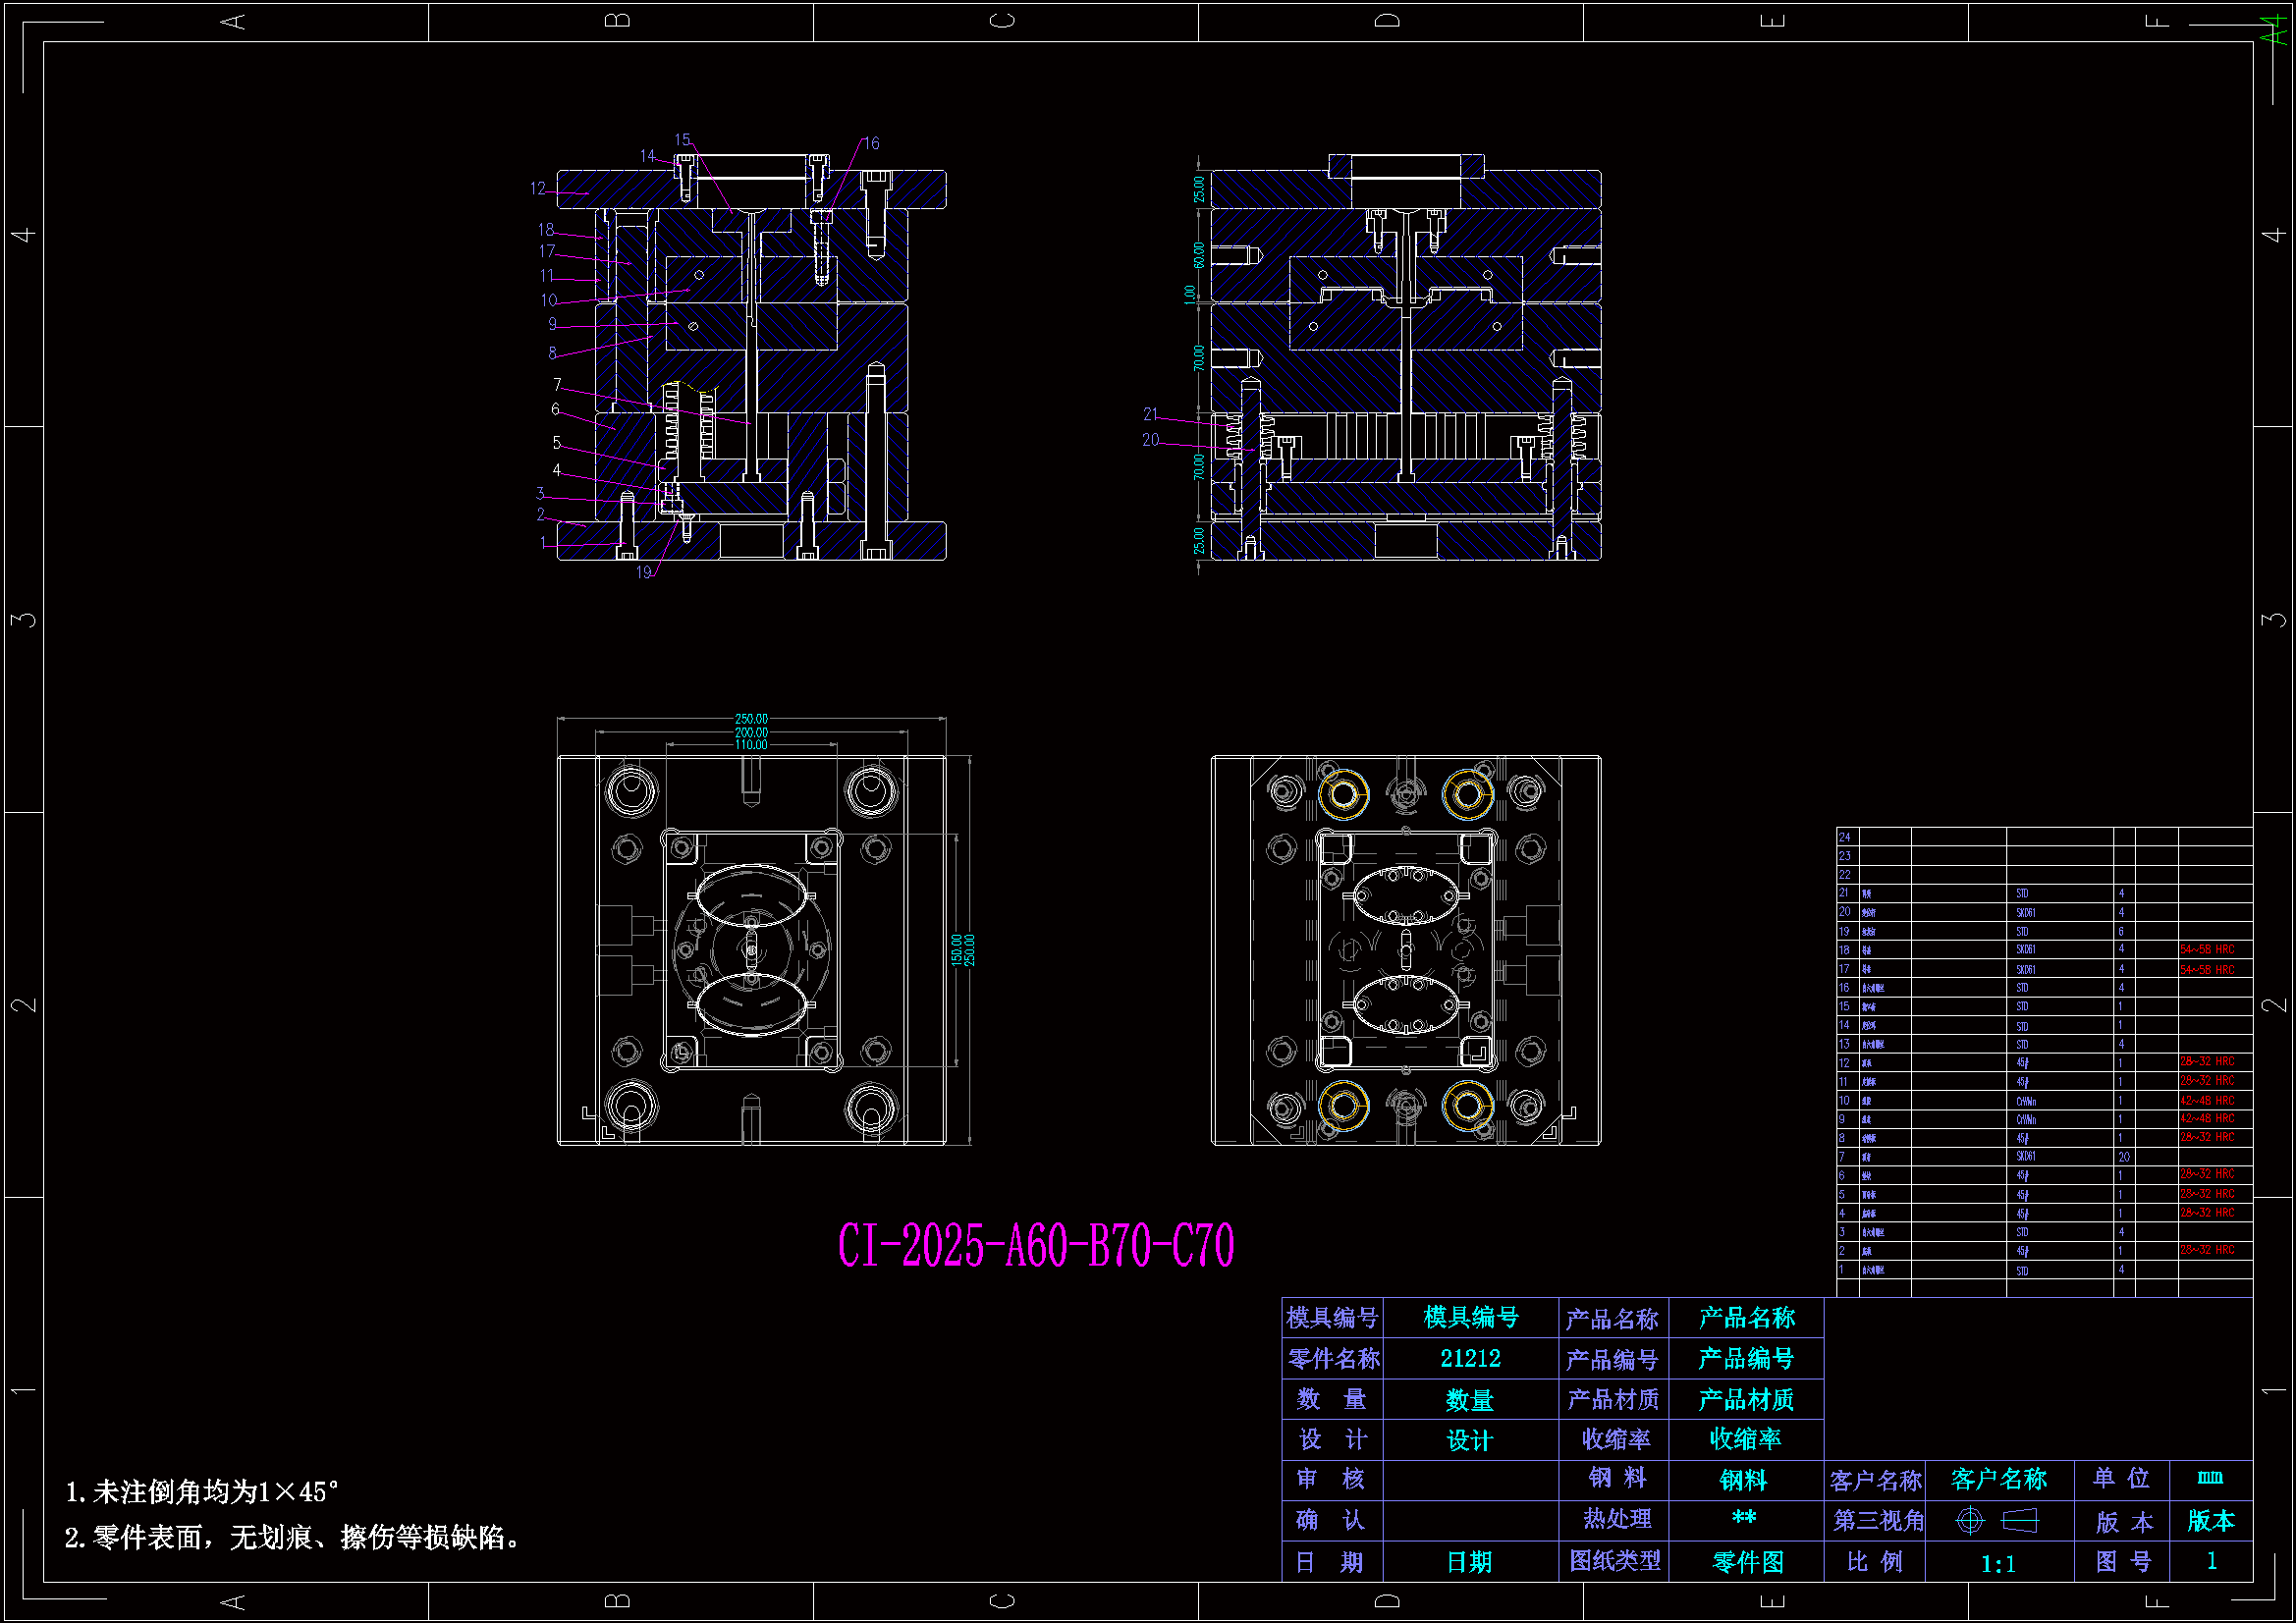The image size is (2296, 1623).
Task: Select the 1:1 scale value cell
Action: (1998, 1564)
